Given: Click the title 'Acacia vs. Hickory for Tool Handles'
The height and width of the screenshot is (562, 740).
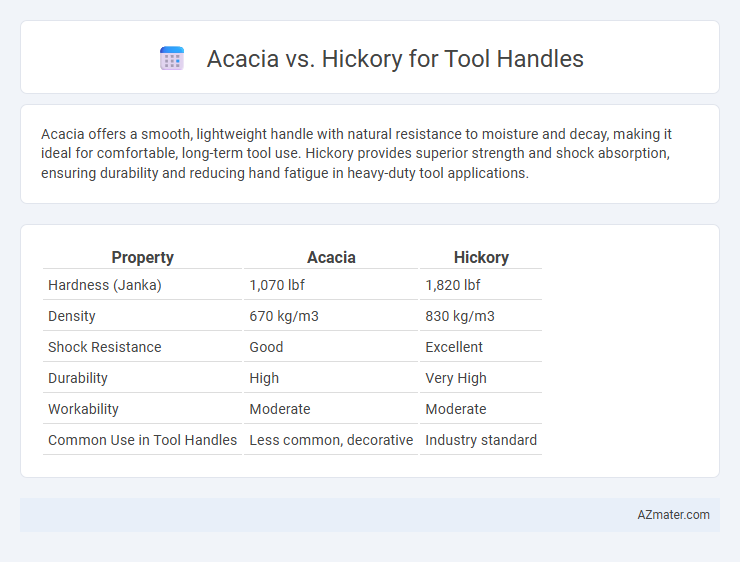Looking at the screenshot, I should click(x=395, y=59).
